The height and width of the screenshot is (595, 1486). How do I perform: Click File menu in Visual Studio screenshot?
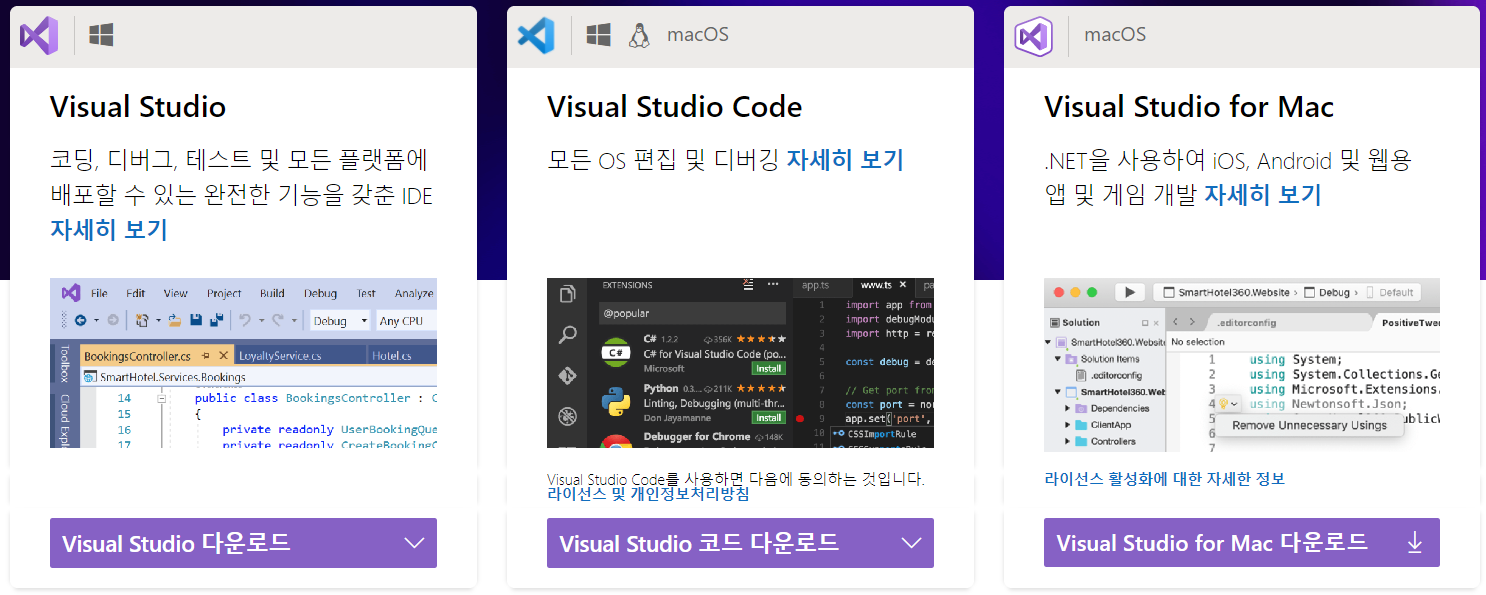pos(99,293)
